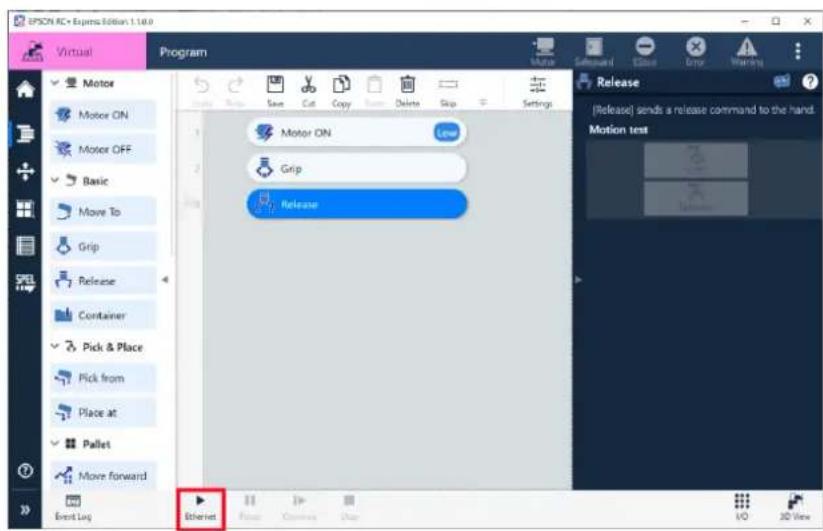Expand the sidebar with double-chevron
Viewport: 823px width, 531px height.
pos(25,509)
